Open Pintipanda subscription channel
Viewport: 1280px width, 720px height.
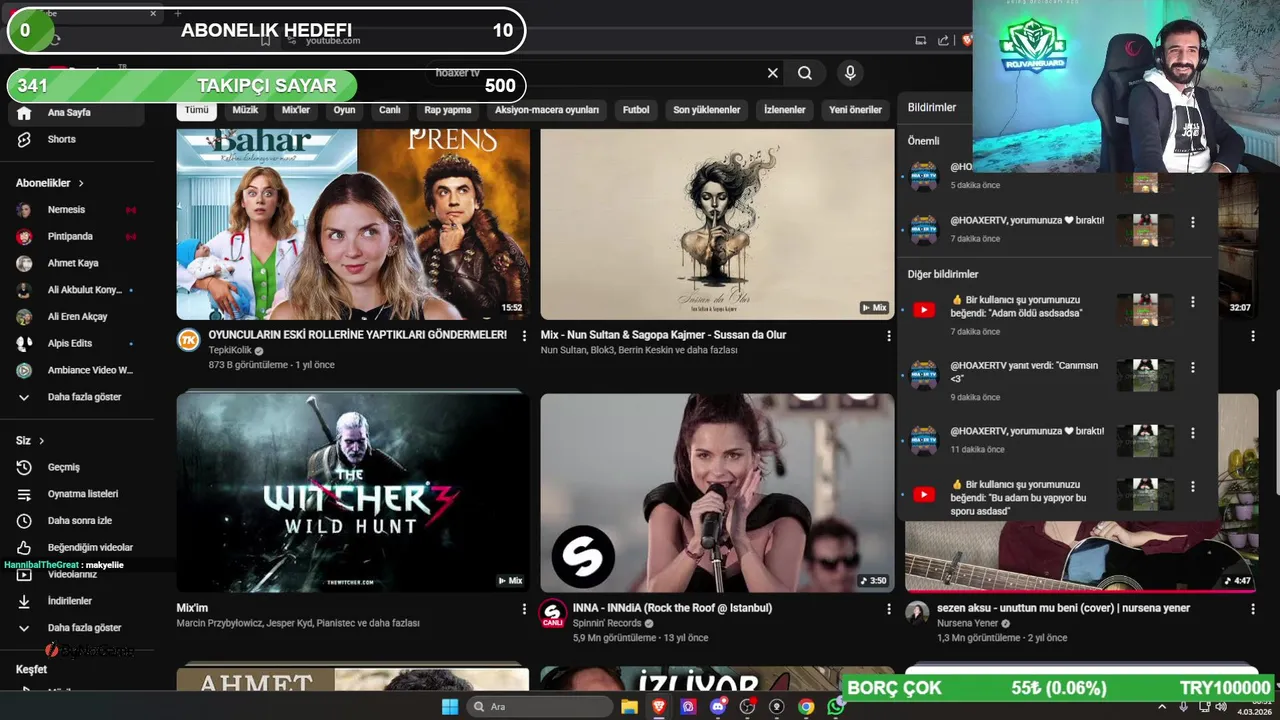72,237
